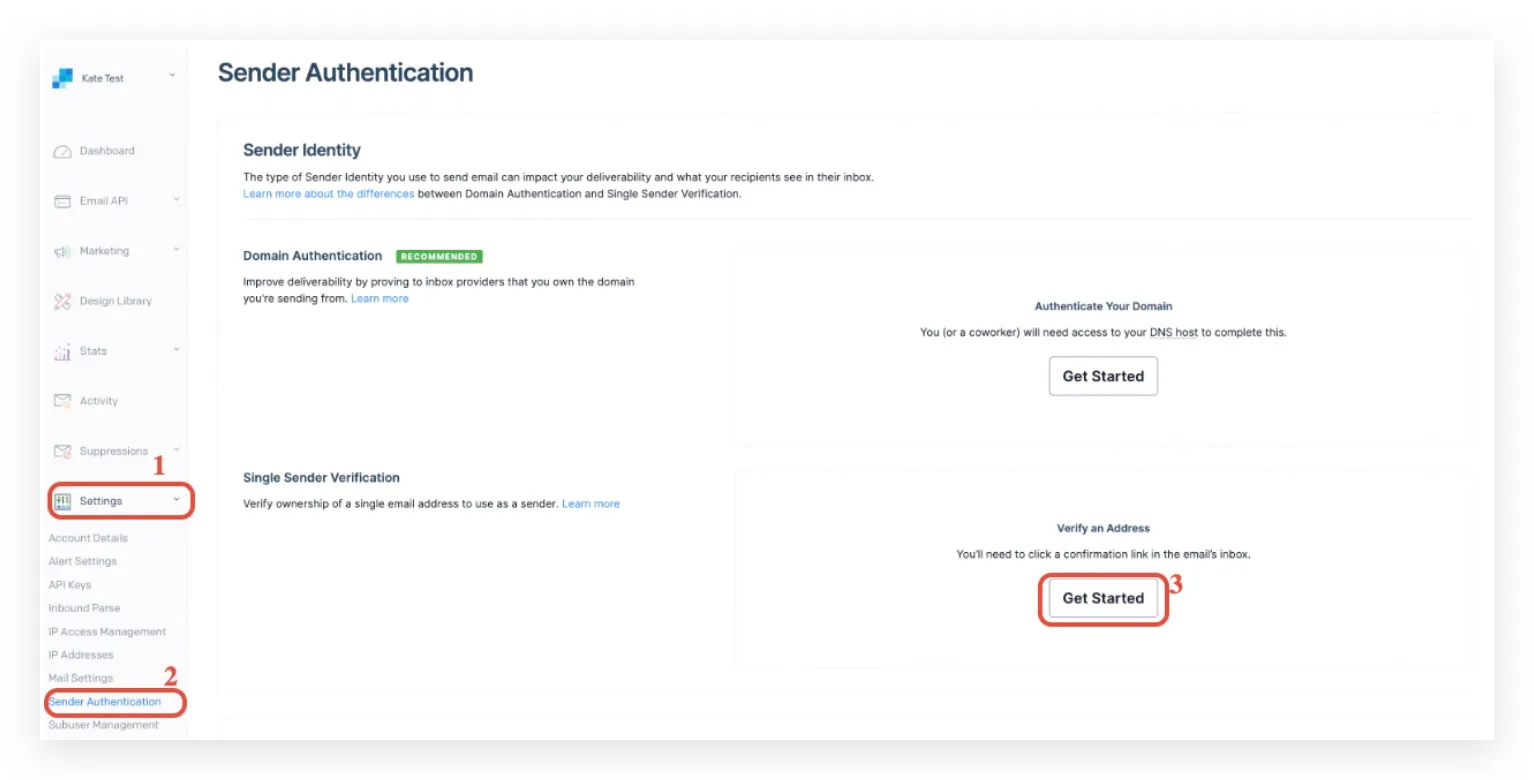Image resolution: width=1534 pixels, height=780 pixels.
Task: Click Get Started under Authenticate Your Domain
Action: click(x=1103, y=376)
